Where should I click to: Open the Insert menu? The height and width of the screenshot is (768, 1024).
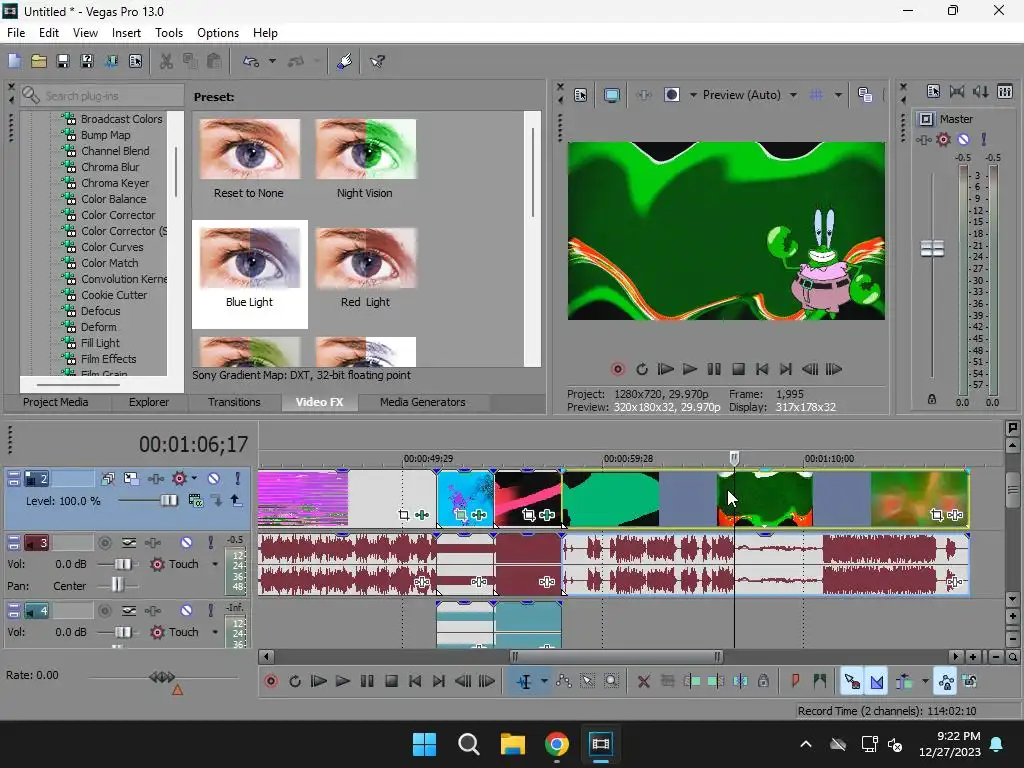(126, 33)
